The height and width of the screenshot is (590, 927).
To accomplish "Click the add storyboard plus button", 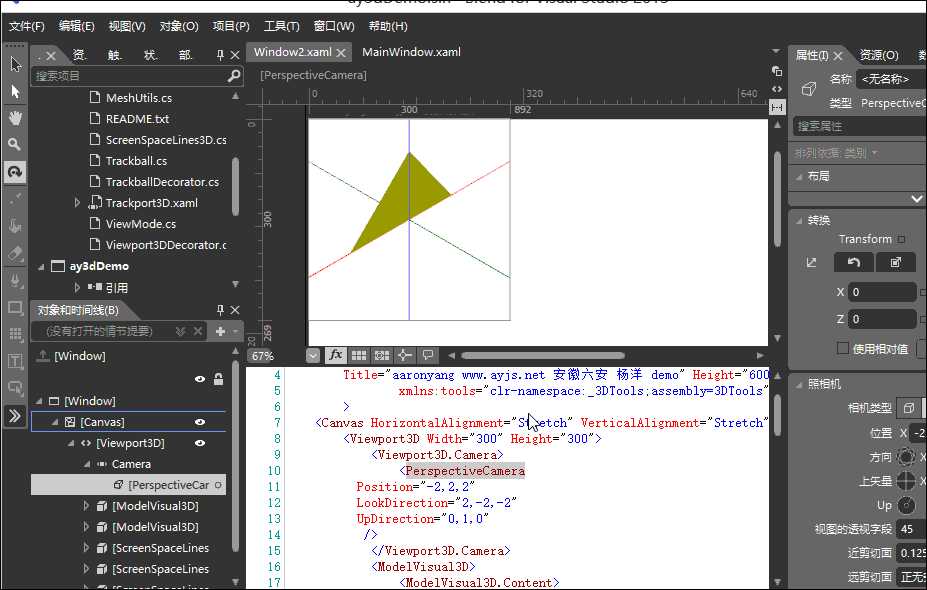I will 221,331.
